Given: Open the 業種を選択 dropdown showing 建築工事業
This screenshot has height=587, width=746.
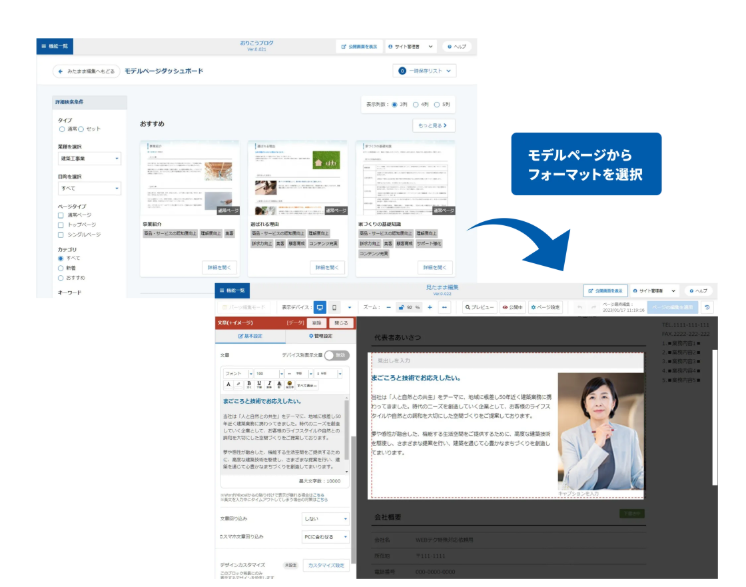Looking at the screenshot, I should [88, 158].
